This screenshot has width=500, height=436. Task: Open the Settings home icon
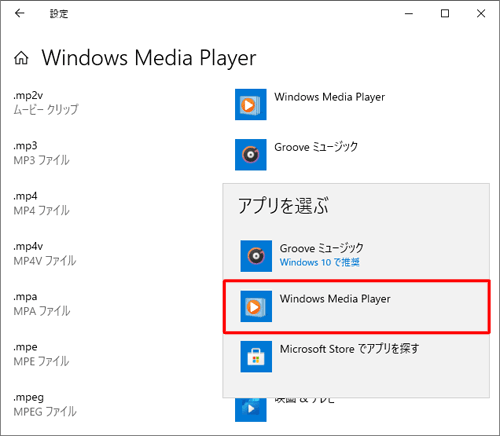coord(21,58)
